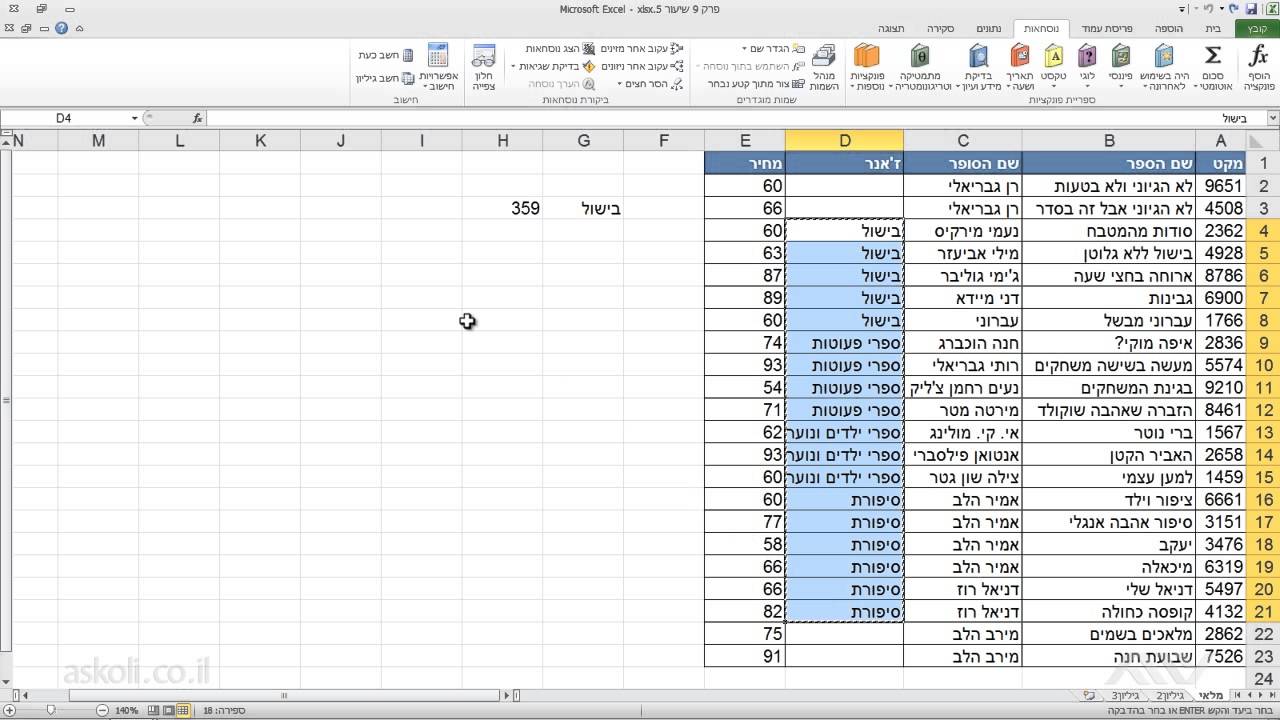The image size is (1280, 720).
Task: Switch to Page Break Preview in status bar
Action: 155,710
